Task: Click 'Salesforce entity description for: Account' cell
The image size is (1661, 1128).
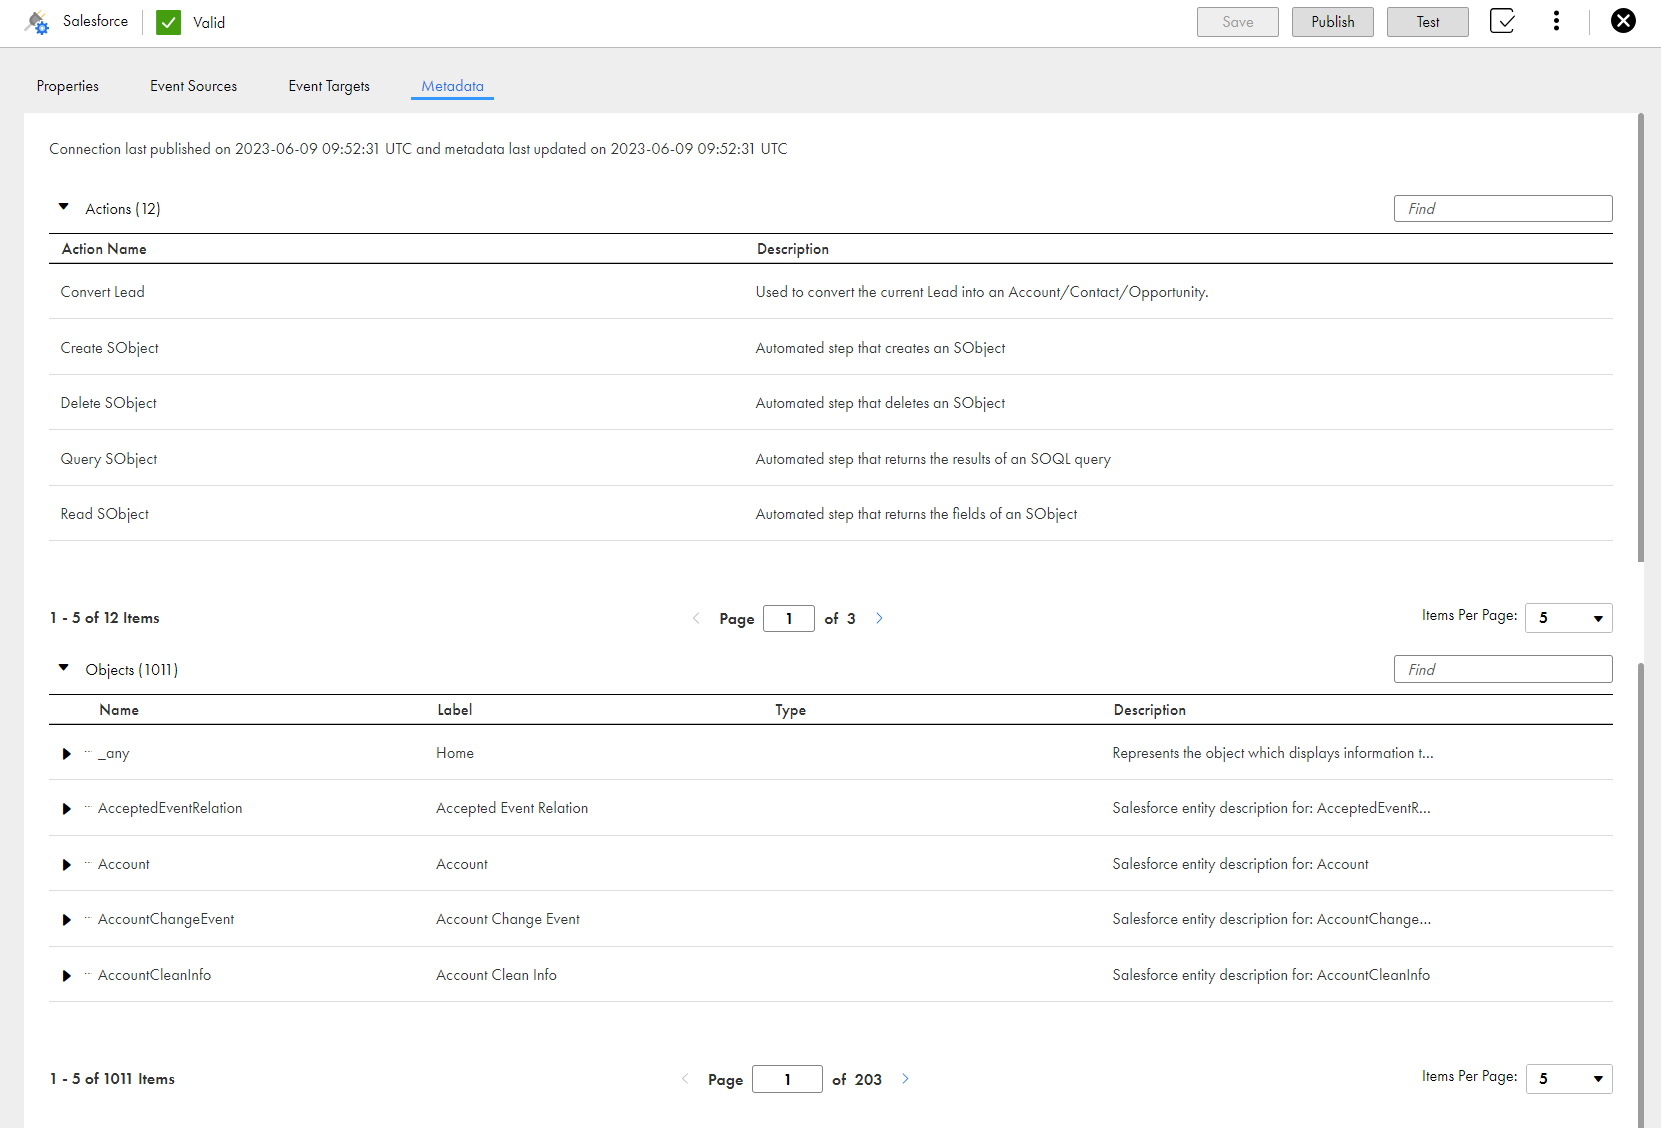Action: pyautogui.click(x=1241, y=864)
